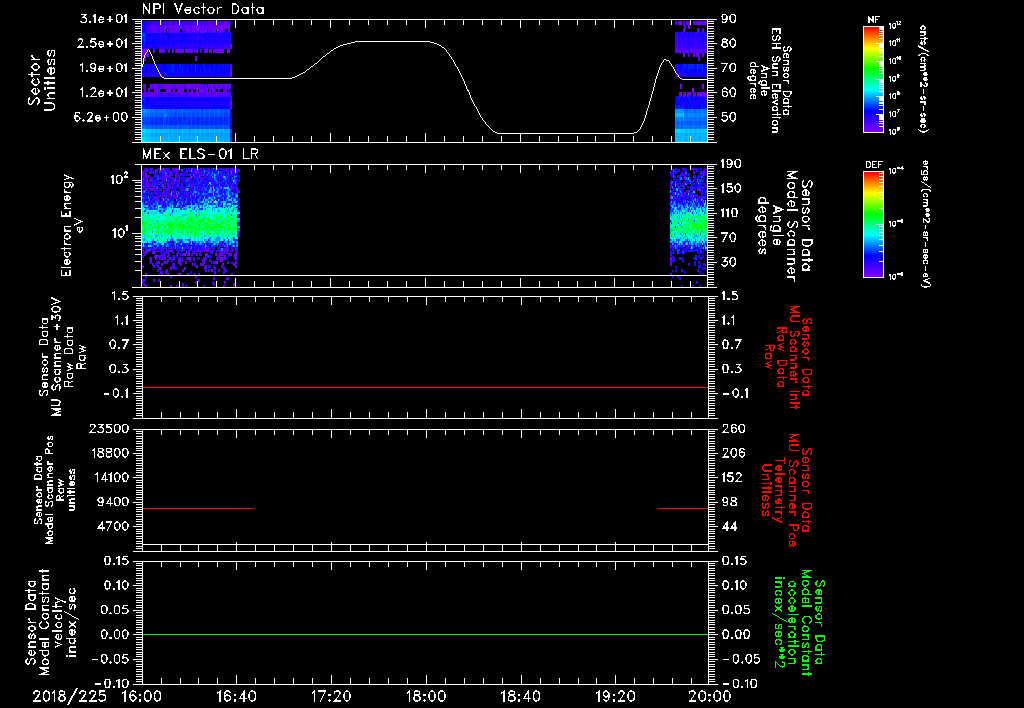Click the 2.5e+01 sector tick label
Viewport: 1024px width, 708px height.
coord(101,43)
